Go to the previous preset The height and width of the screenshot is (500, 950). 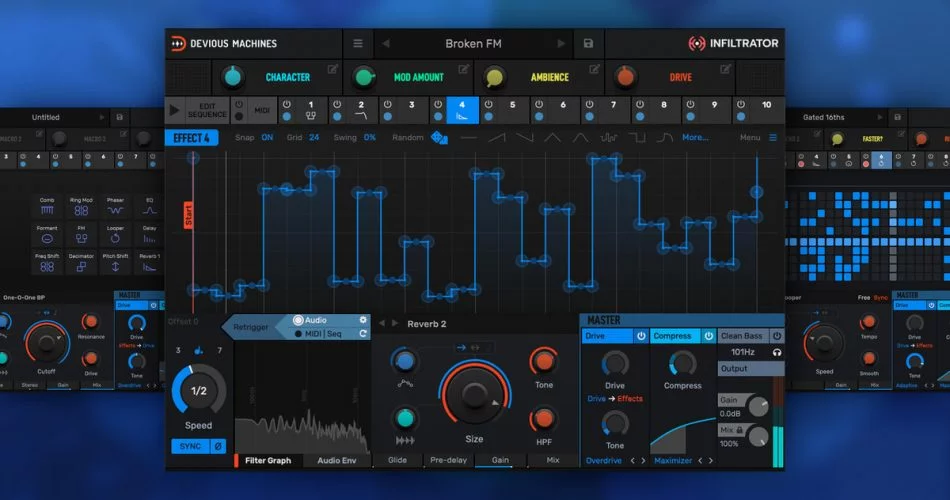[x=386, y=44]
